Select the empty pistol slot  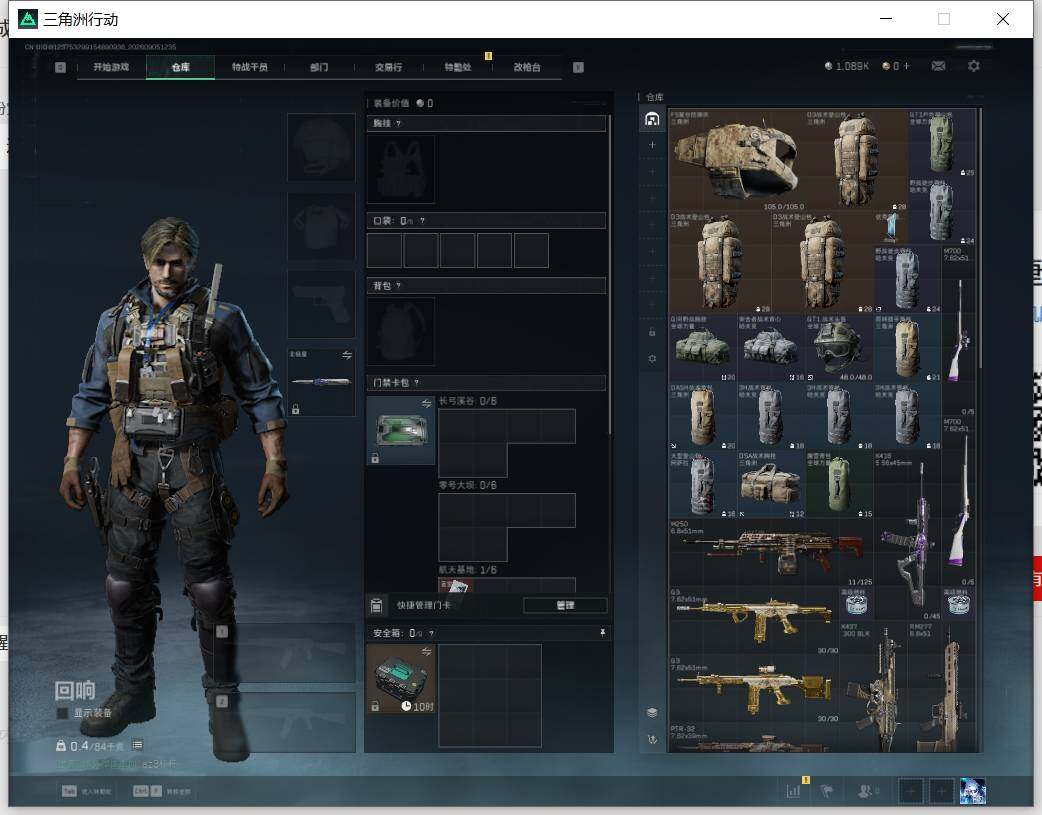click(x=321, y=304)
